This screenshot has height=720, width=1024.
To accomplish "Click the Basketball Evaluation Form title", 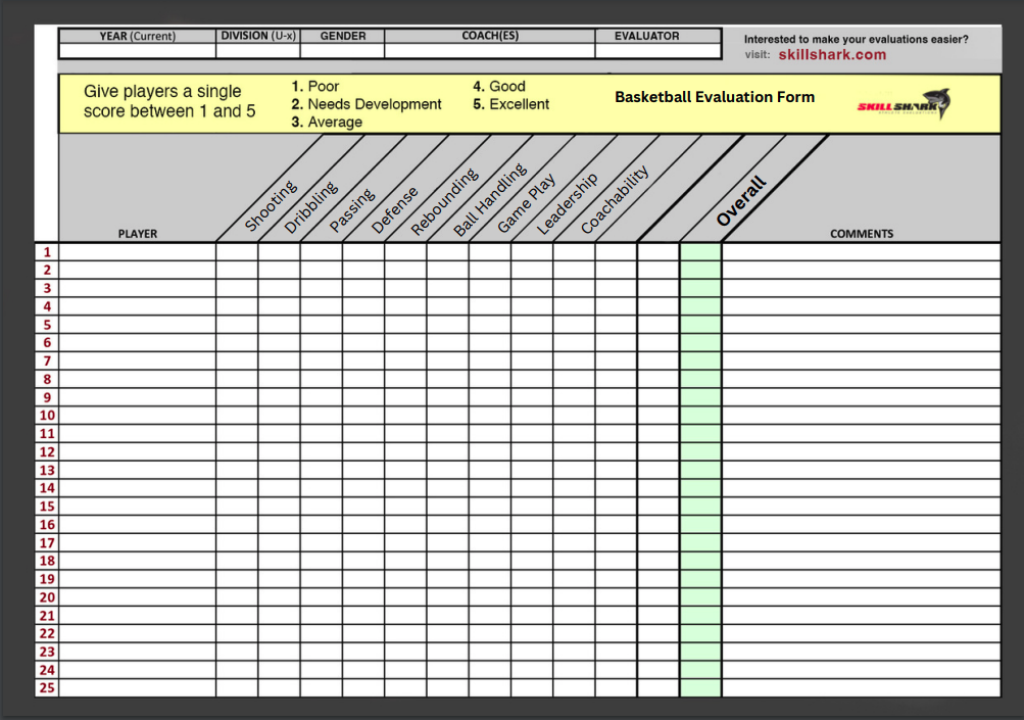I will coord(714,97).
